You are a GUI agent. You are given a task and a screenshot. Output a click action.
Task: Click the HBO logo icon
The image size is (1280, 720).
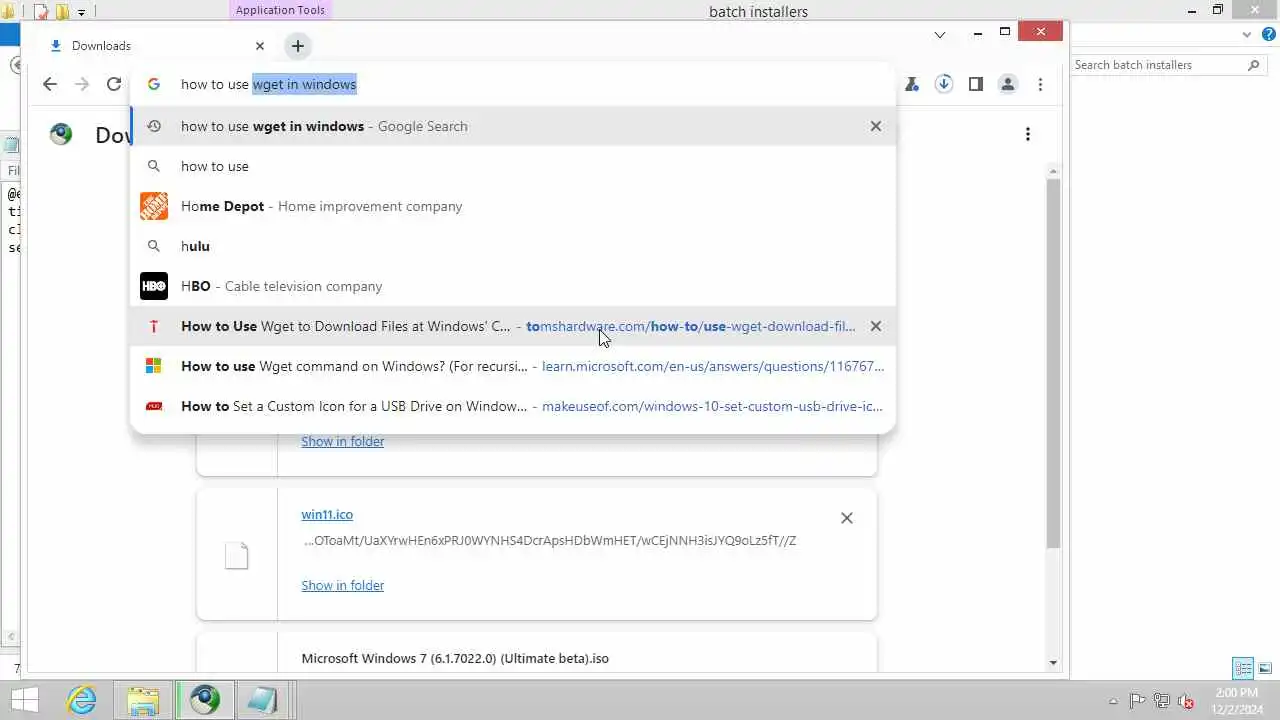[x=154, y=286]
